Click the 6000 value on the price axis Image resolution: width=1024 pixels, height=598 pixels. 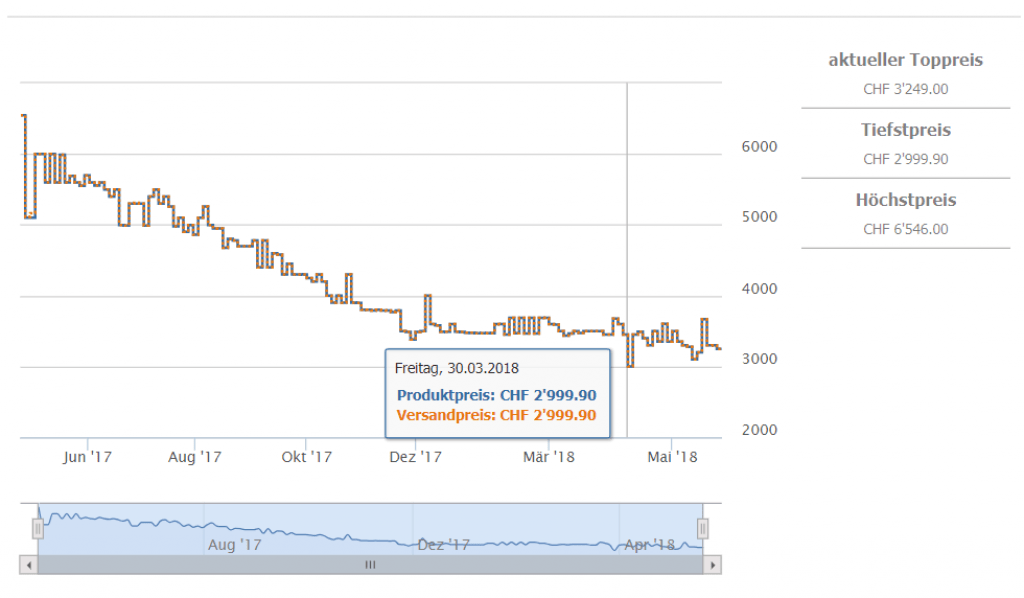tap(759, 147)
